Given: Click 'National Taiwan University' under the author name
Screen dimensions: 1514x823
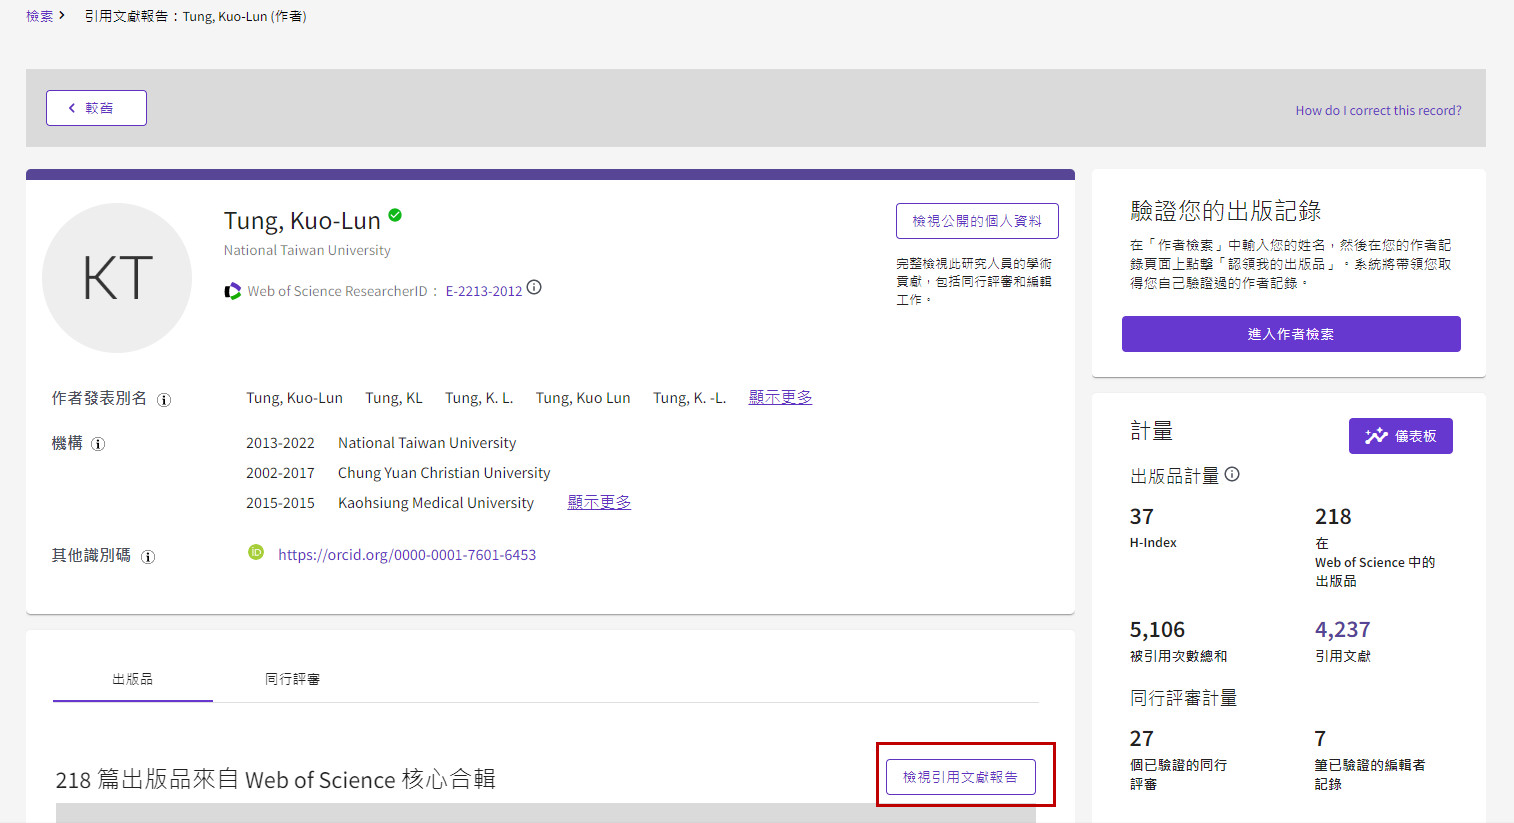Looking at the screenshot, I should click(307, 251).
